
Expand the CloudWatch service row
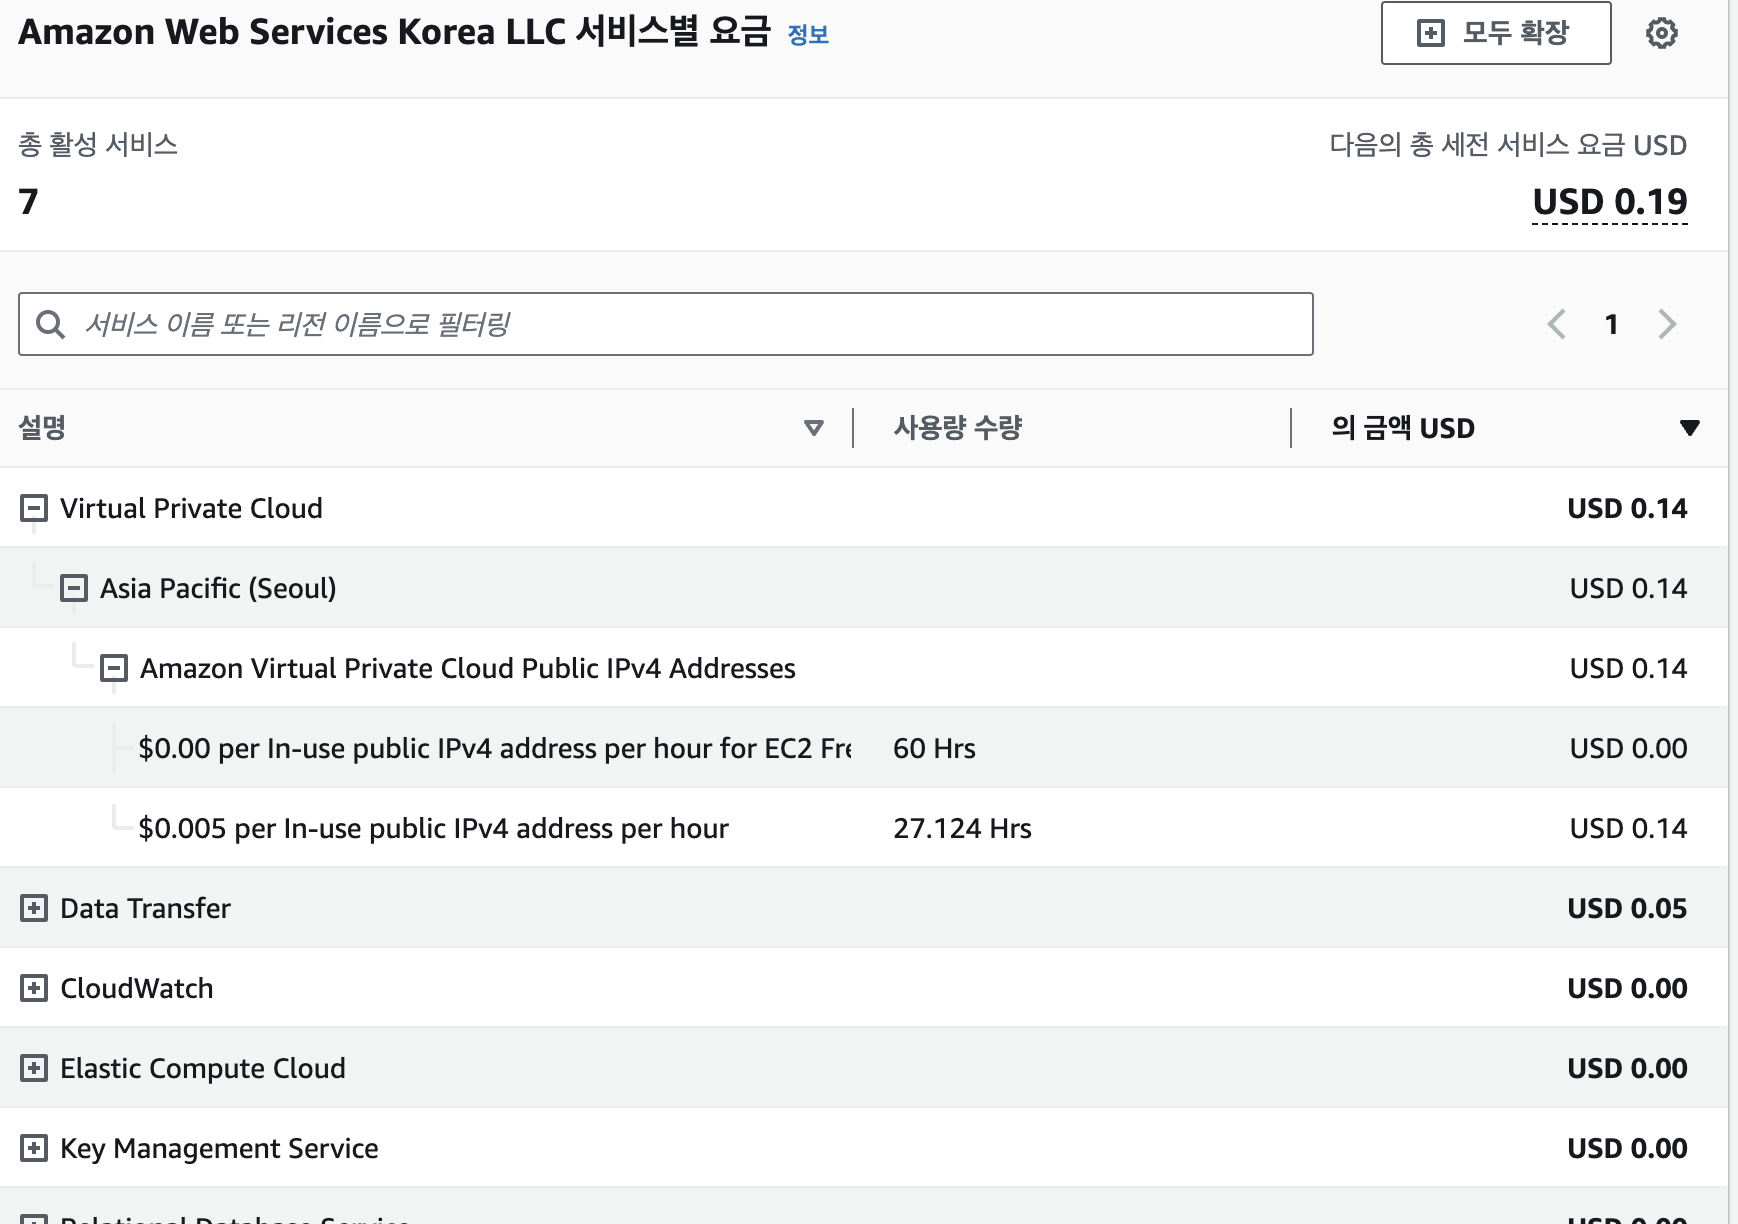34,988
